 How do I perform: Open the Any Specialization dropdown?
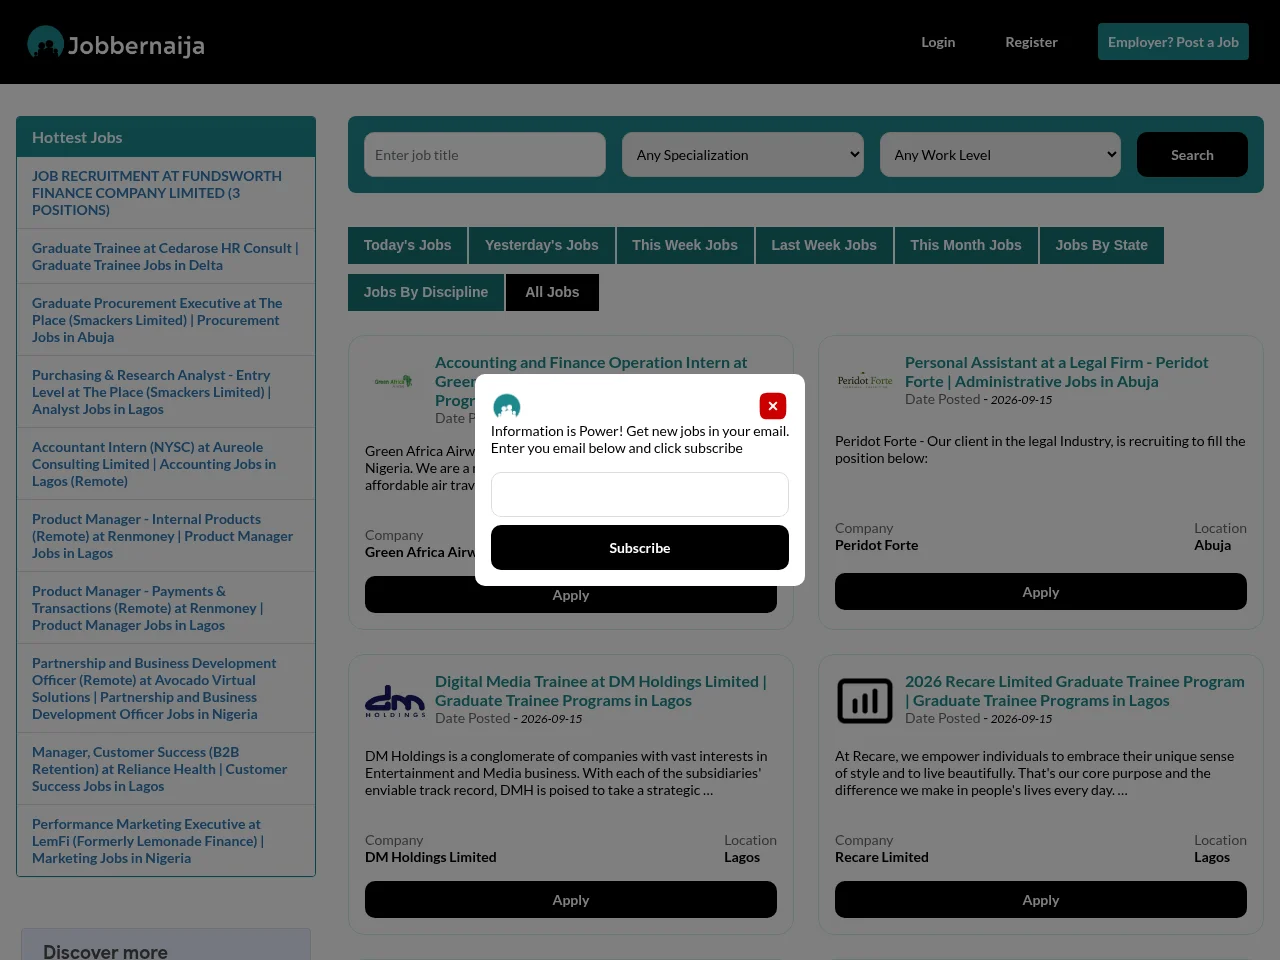point(743,155)
